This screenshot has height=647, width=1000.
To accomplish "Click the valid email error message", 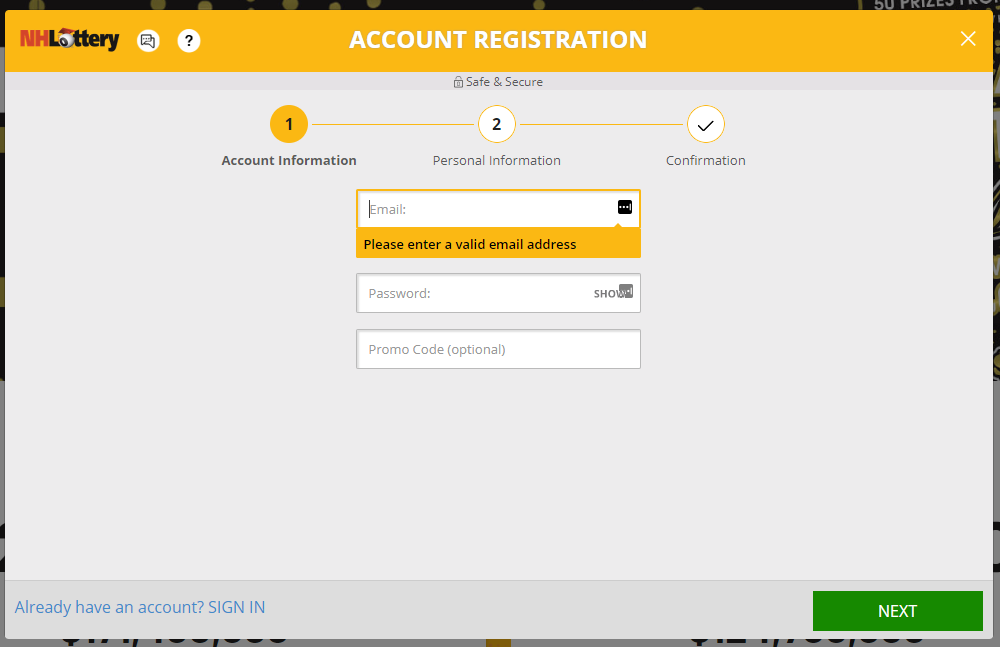I will (470, 244).
